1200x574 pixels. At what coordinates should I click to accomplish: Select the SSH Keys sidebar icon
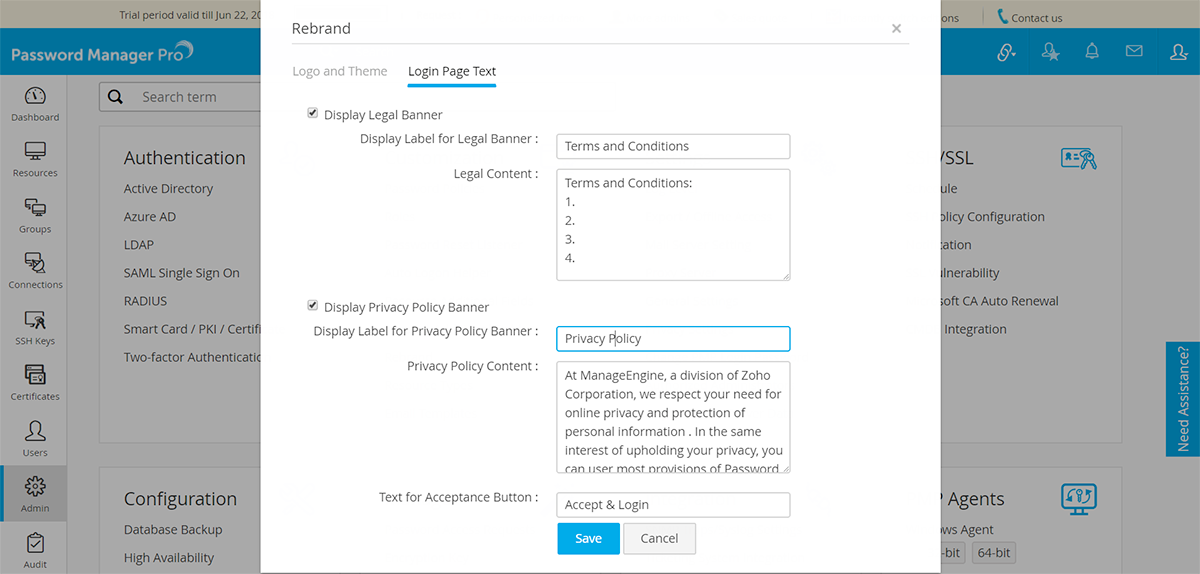35,327
